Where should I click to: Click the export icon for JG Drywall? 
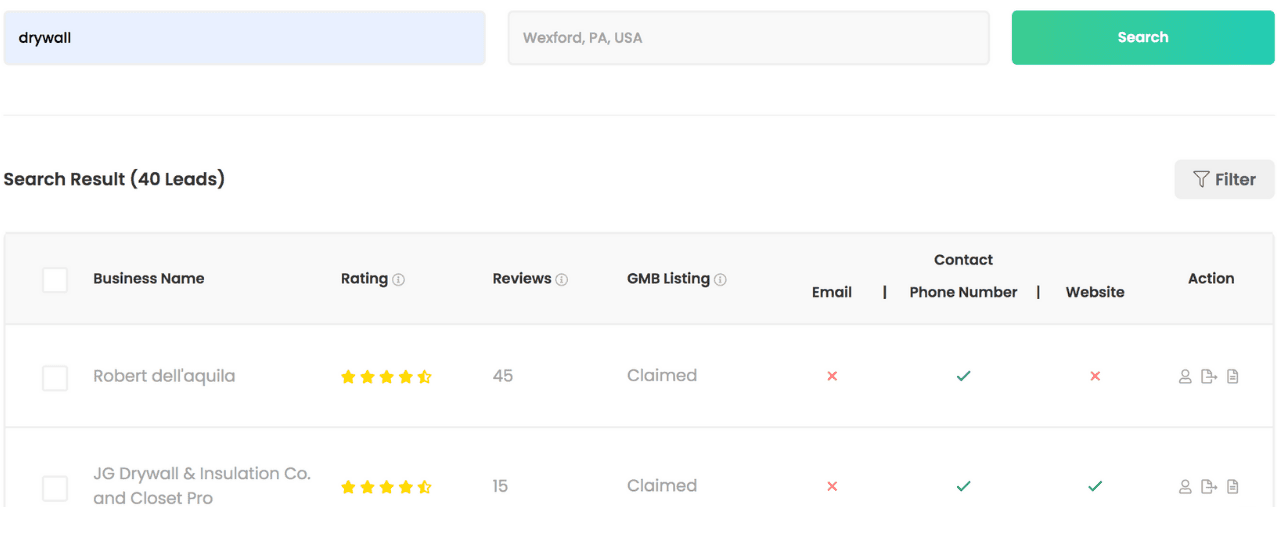coord(1209,487)
